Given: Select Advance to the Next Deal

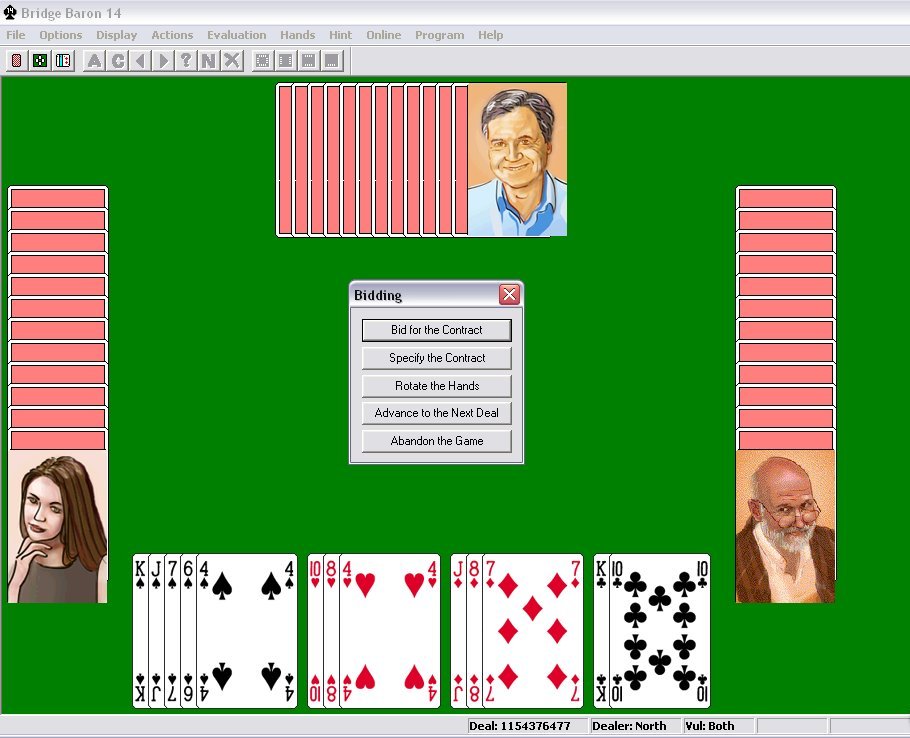Looking at the screenshot, I should click(x=436, y=413).
